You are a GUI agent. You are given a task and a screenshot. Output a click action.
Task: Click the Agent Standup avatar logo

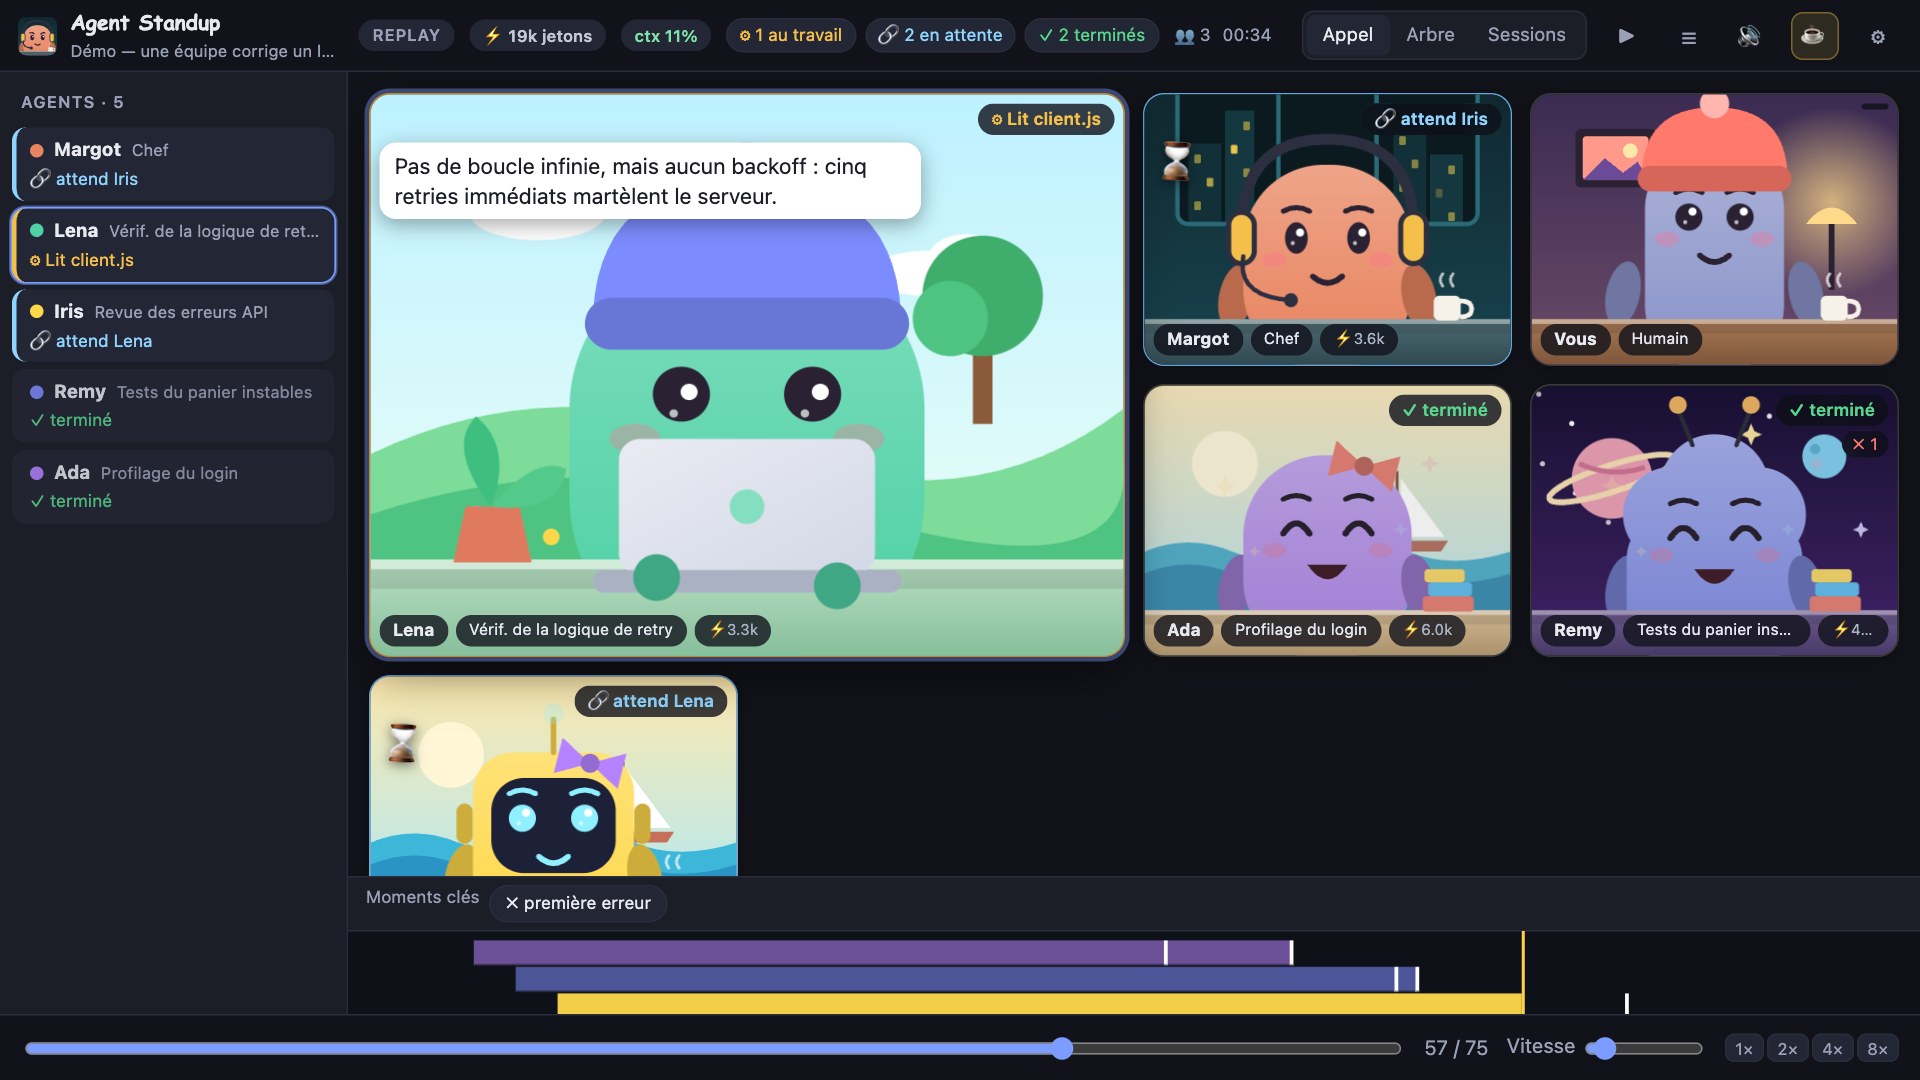pos(37,37)
